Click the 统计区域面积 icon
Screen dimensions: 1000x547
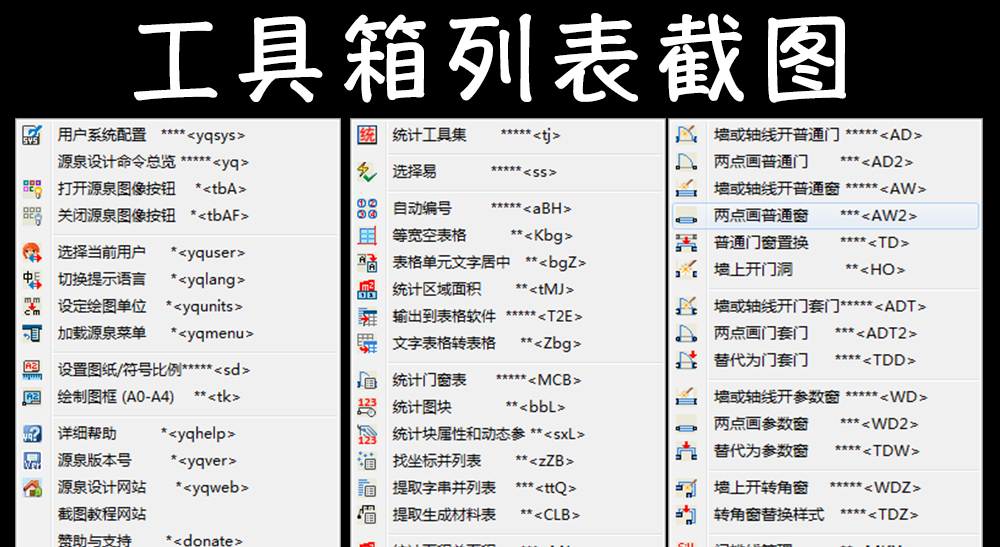coord(367,289)
